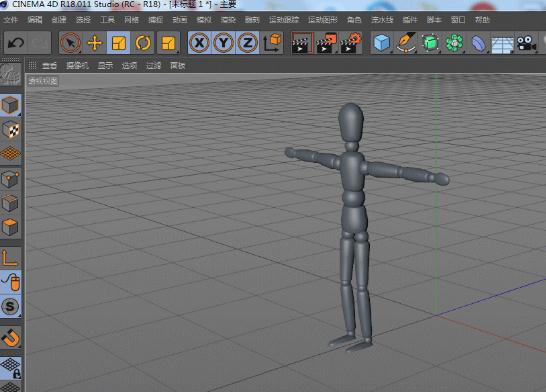Viewport: 546px width, 392px height.
Task: Open the viewport 面板 (Panel) menu
Action: (178, 65)
